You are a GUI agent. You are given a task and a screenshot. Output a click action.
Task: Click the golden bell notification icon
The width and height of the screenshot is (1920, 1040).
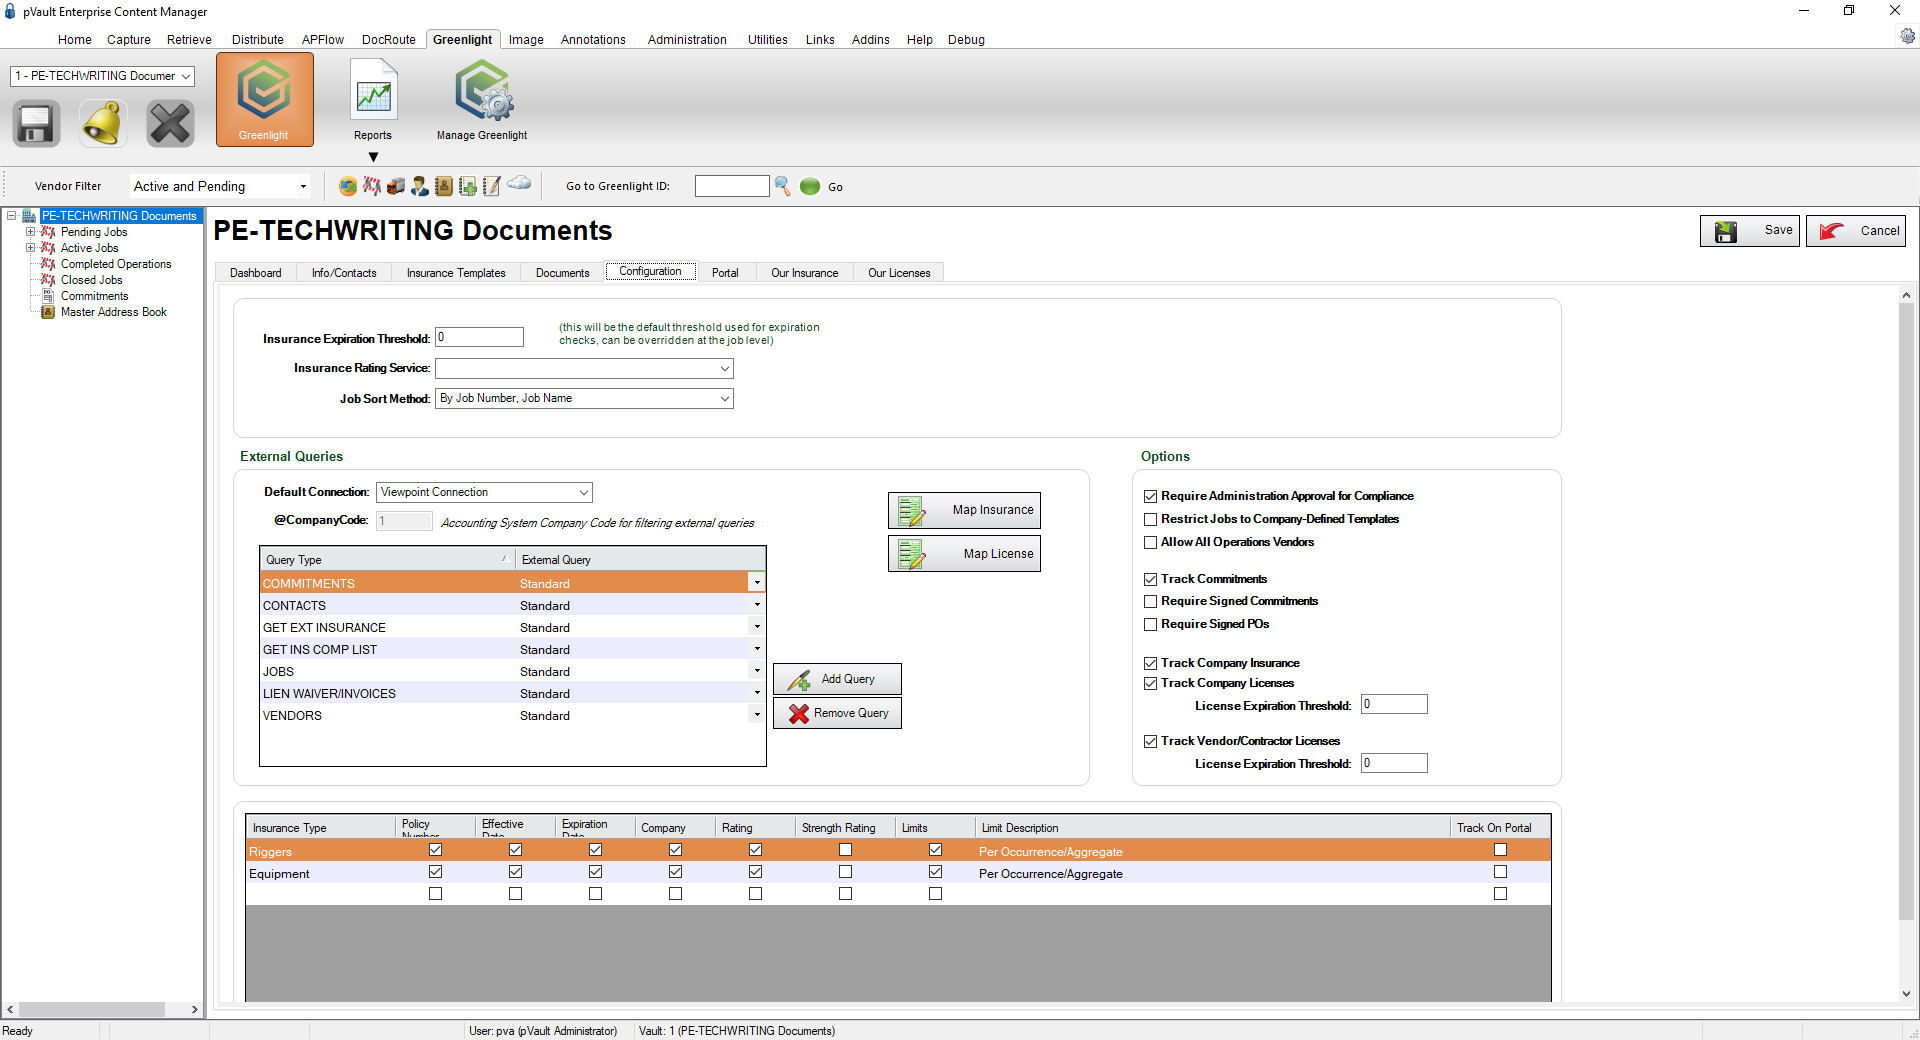tap(103, 124)
